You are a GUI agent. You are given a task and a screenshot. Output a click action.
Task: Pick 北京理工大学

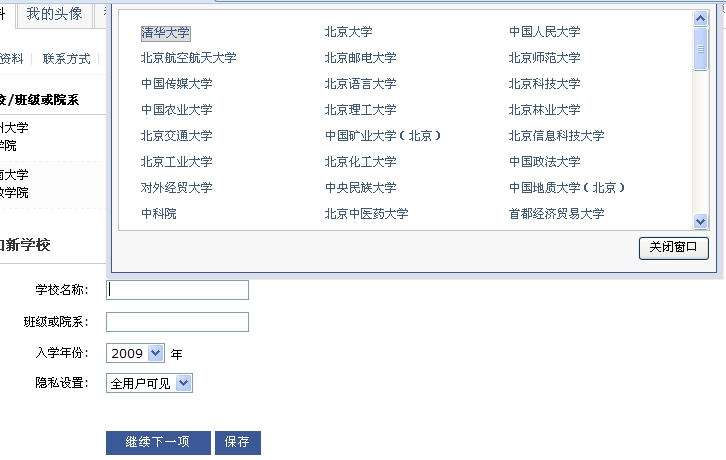(360, 110)
